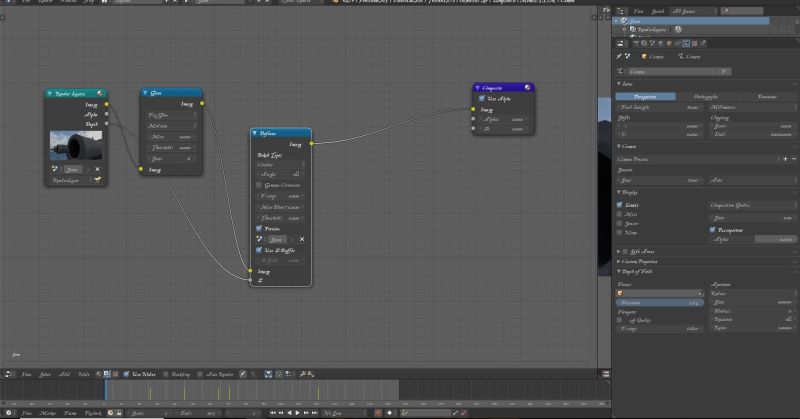Expand the Safe Areas panel
The image size is (800, 419).
click(619, 252)
